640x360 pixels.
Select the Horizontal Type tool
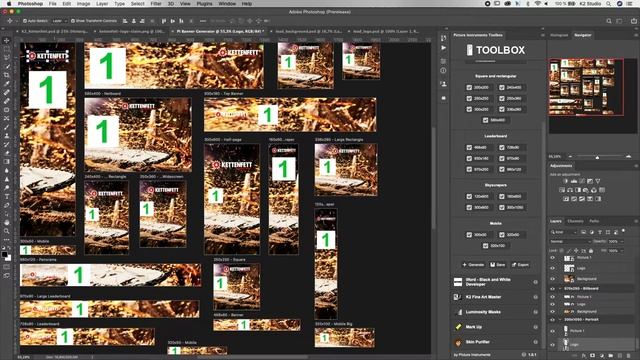click(7, 196)
